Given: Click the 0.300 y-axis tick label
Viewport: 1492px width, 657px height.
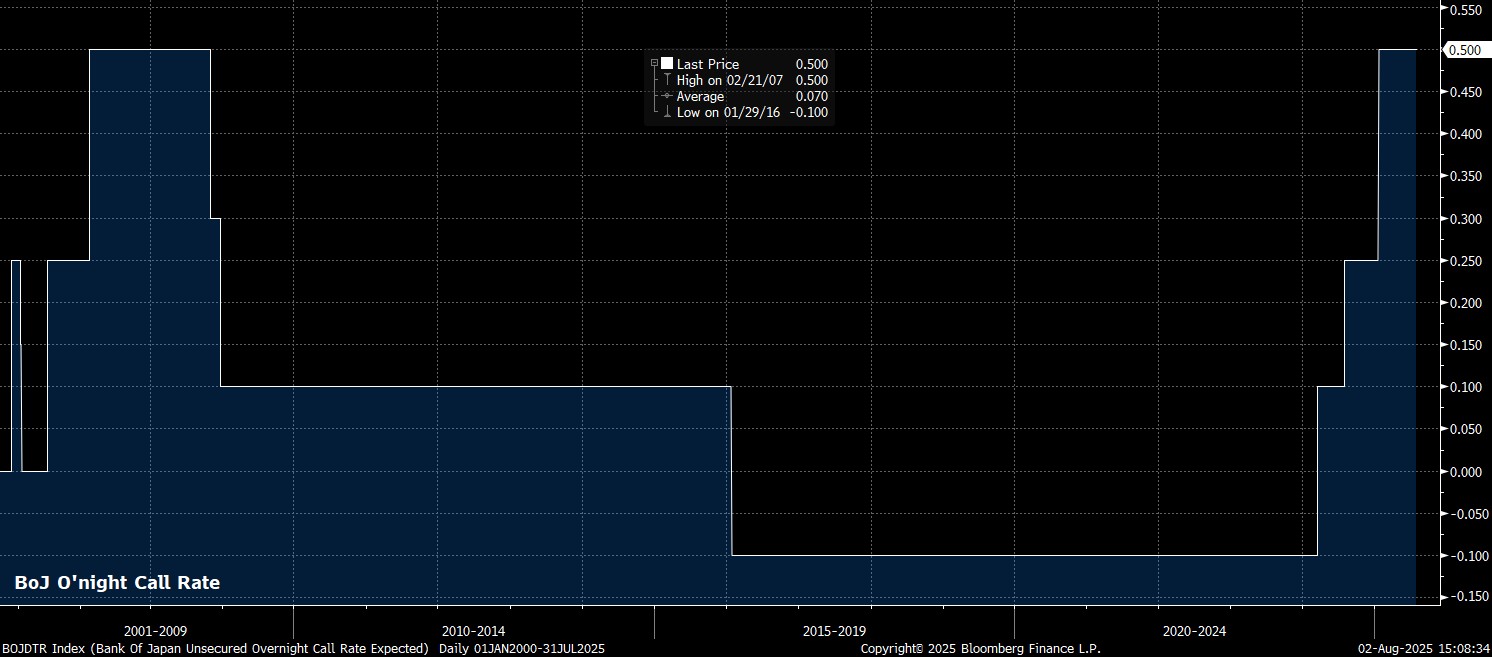Looking at the screenshot, I should click(x=1468, y=219).
